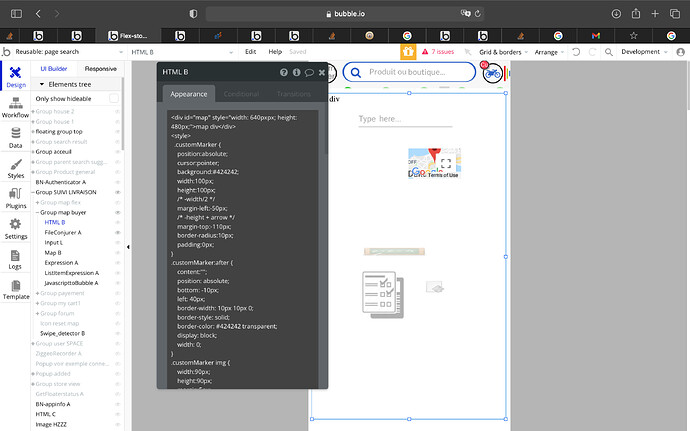
Task: Open the user account avatar
Action: [x=680, y=52]
